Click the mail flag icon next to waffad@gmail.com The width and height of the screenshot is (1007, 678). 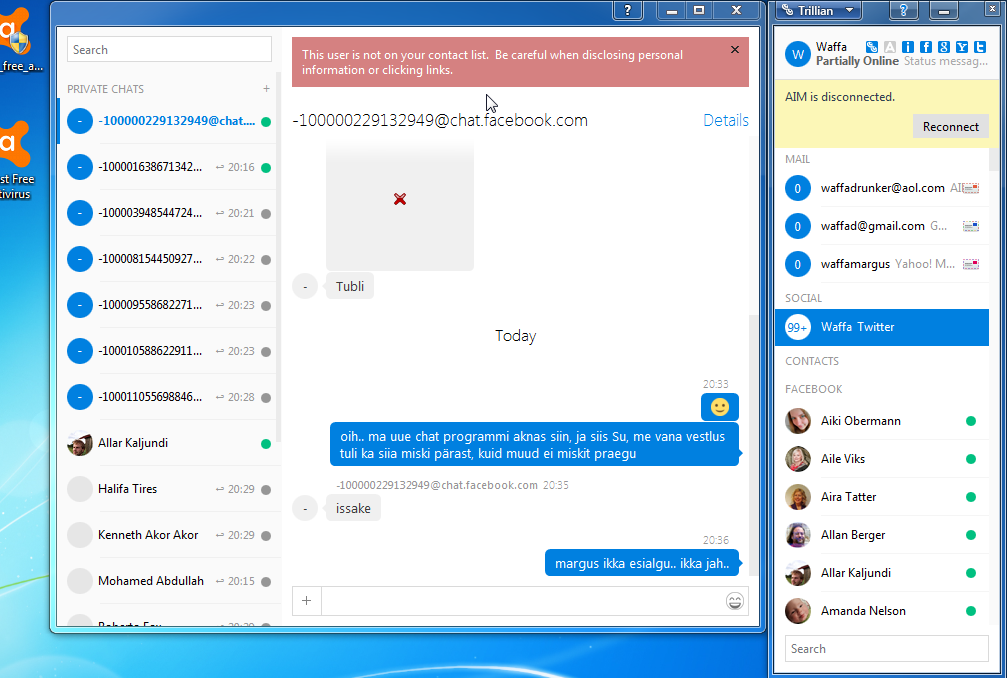[971, 226]
